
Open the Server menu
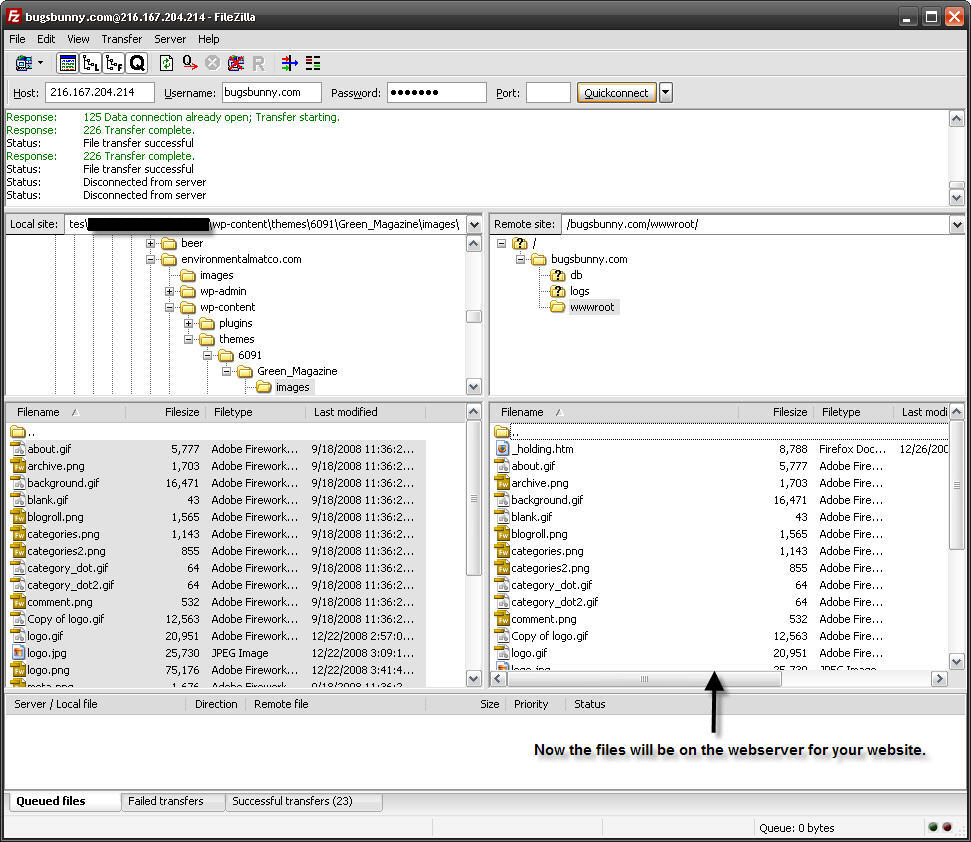pyautogui.click(x=170, y=39)
